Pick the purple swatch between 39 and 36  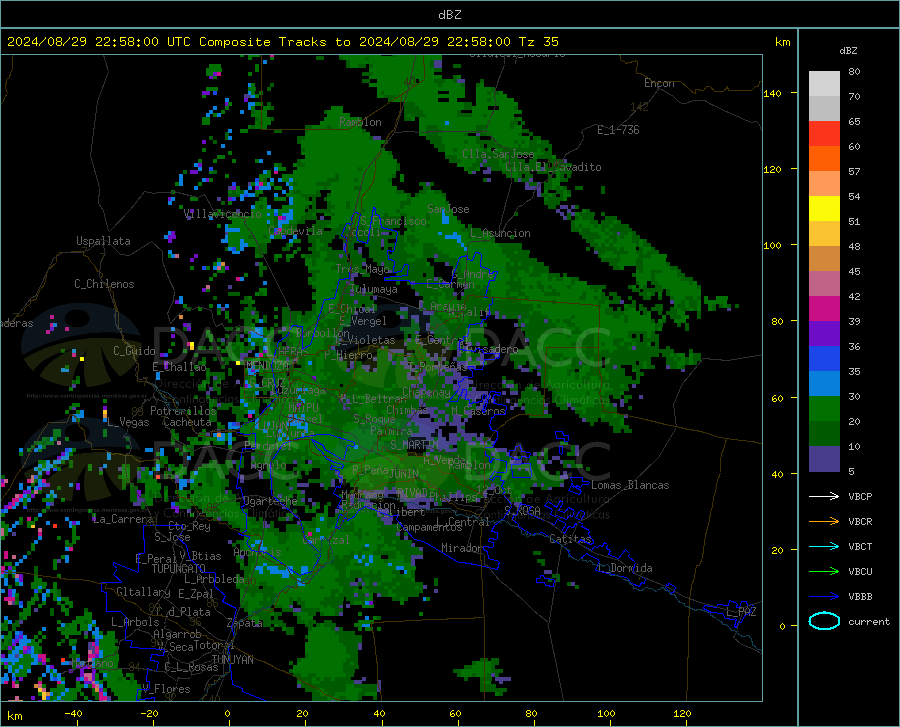click(x=824, y=334)
